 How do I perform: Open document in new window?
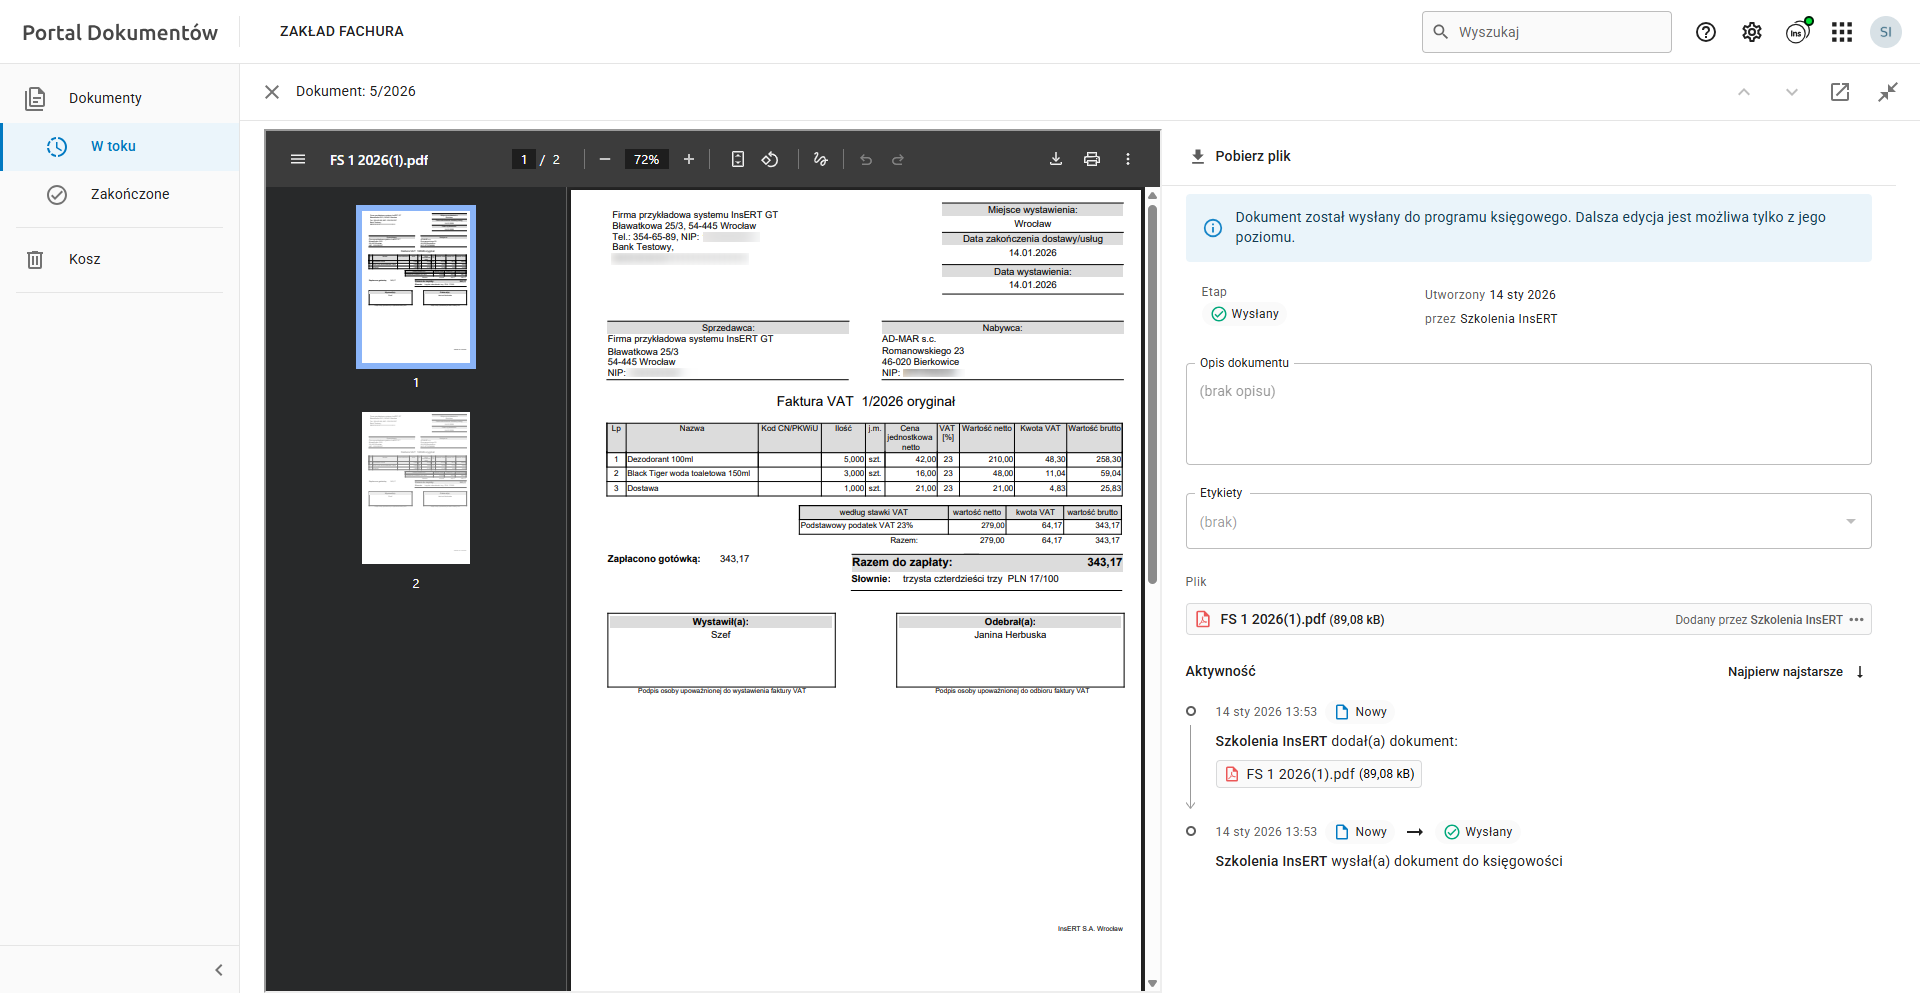[1839, 92]
